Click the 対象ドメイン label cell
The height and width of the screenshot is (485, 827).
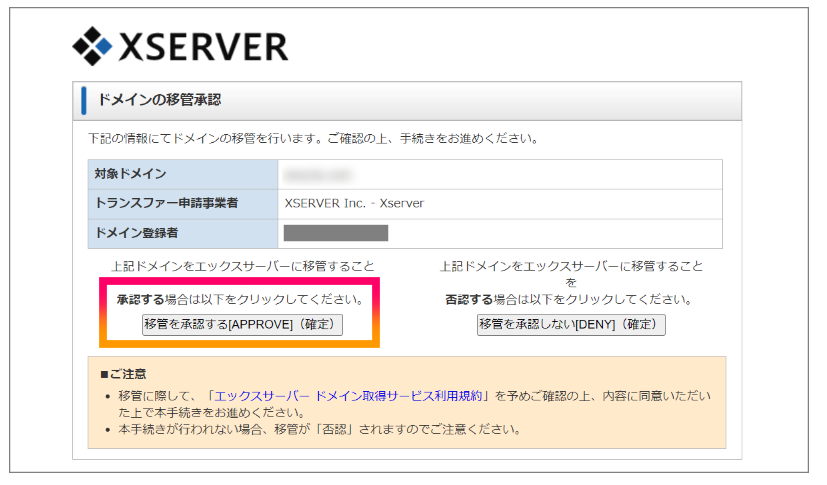[183, 174]
